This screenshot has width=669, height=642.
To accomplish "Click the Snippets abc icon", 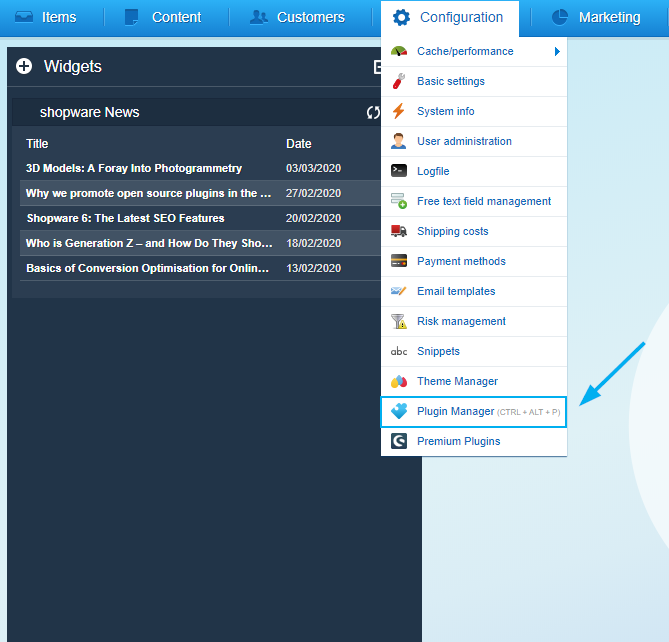I will (398, 351).
